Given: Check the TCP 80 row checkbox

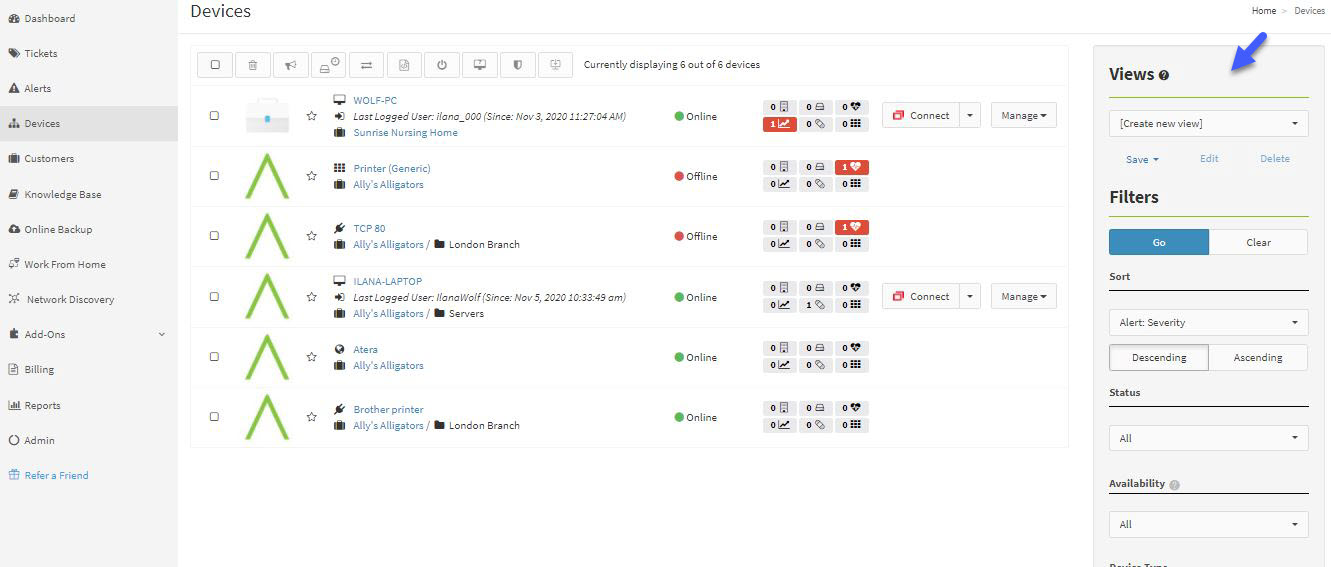Looking at the screenshot, I should pos(214,236).
